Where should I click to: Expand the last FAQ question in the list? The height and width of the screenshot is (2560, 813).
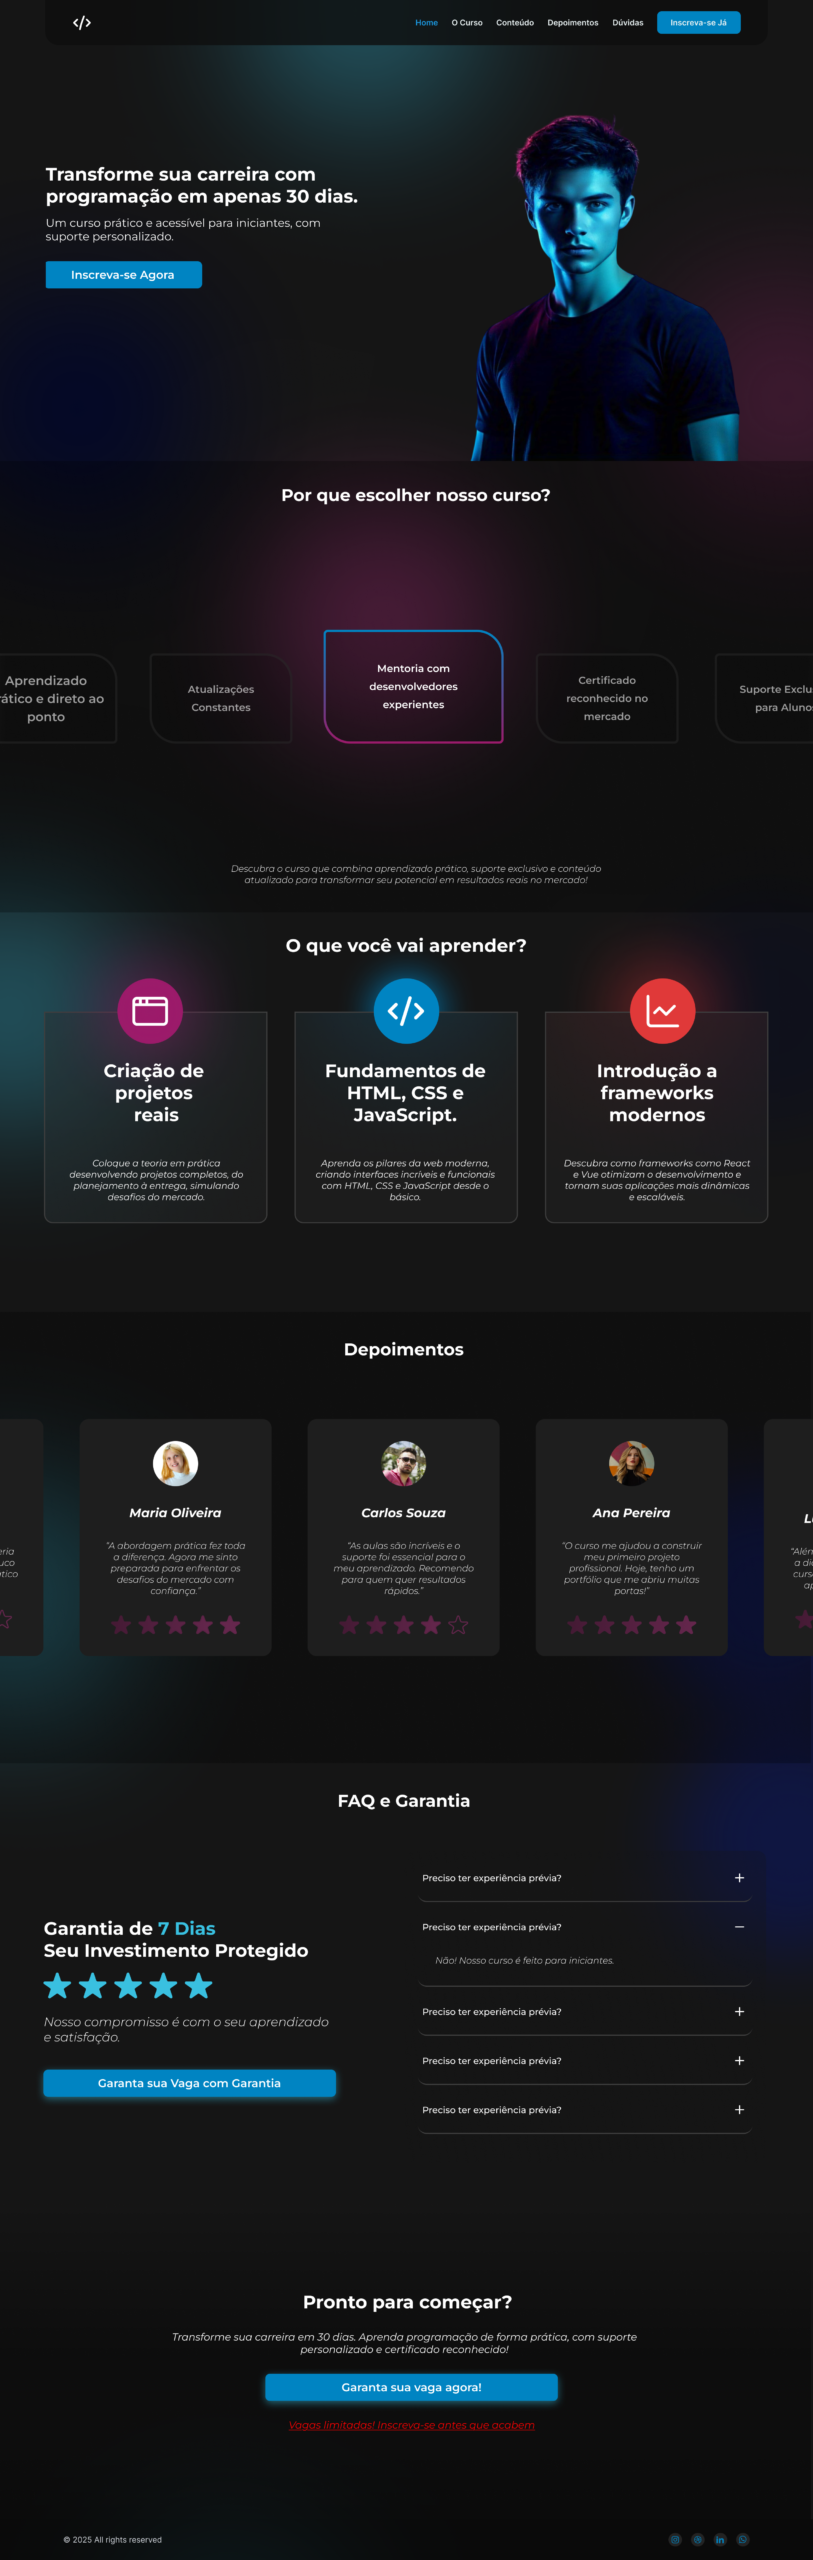click(739, 2110)
